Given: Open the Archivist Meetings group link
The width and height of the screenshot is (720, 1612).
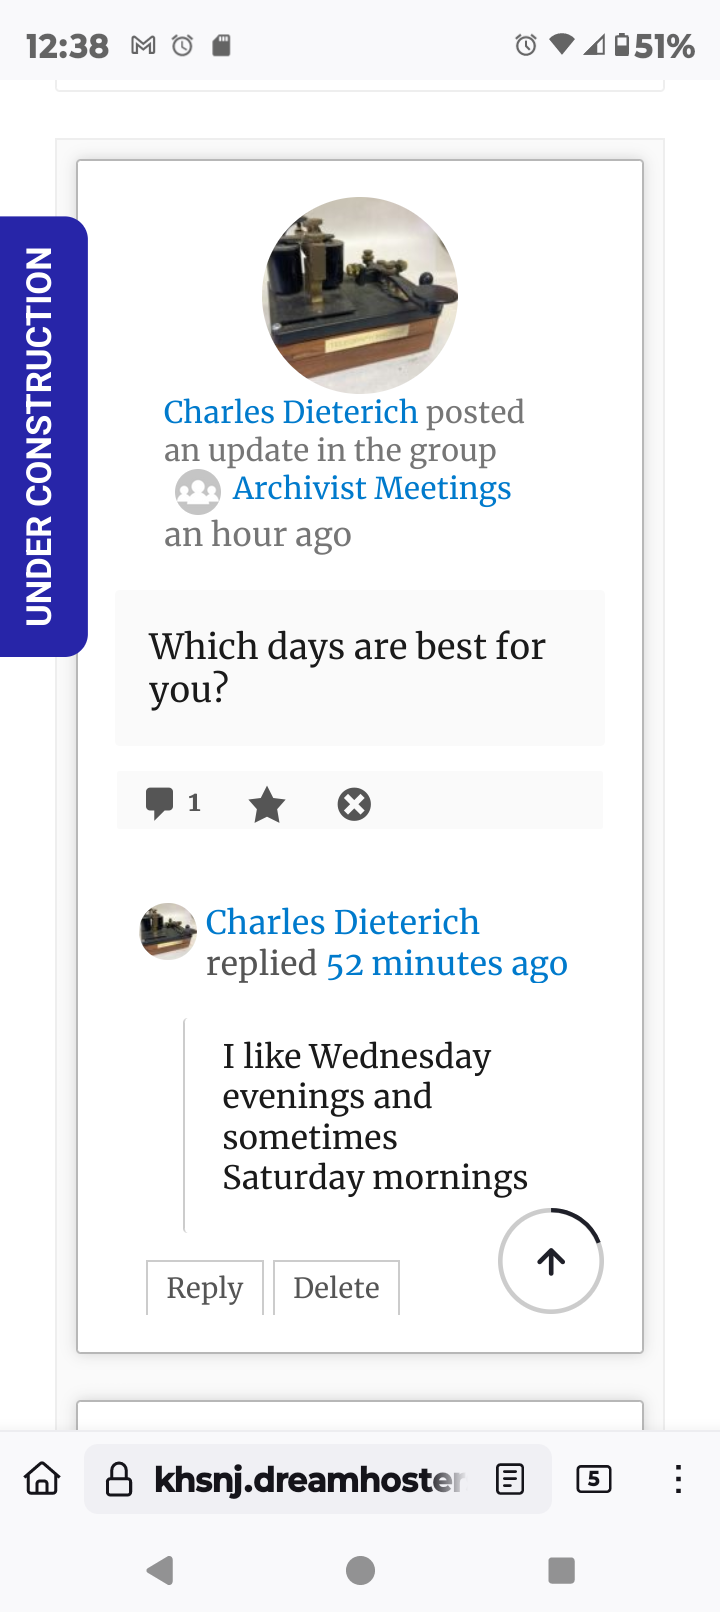Looking at the screenshot, I should [x=371, y=488].
